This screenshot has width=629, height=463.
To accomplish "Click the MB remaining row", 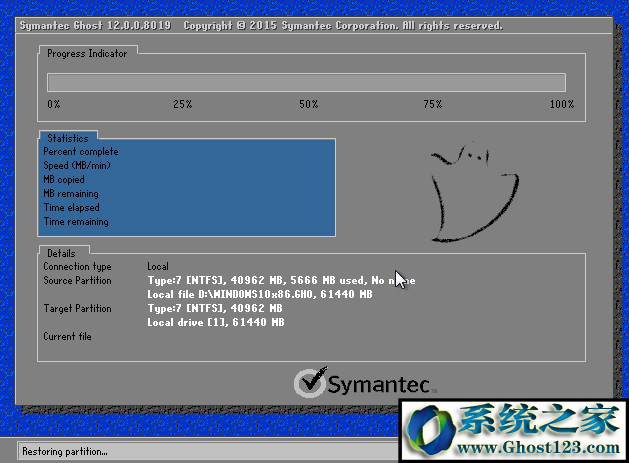I will tap(71, 193).
